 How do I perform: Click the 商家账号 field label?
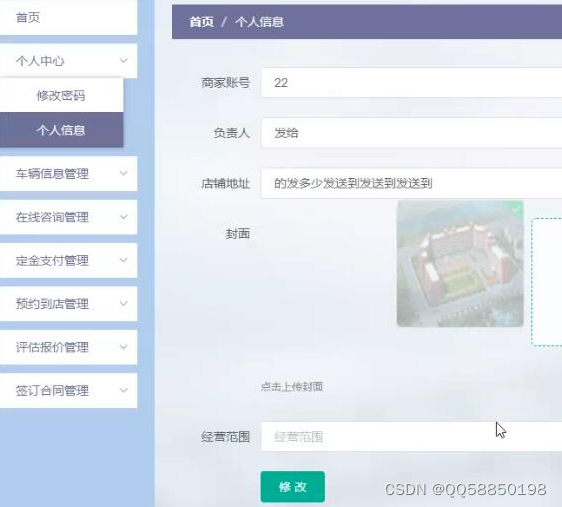(225, 83)
